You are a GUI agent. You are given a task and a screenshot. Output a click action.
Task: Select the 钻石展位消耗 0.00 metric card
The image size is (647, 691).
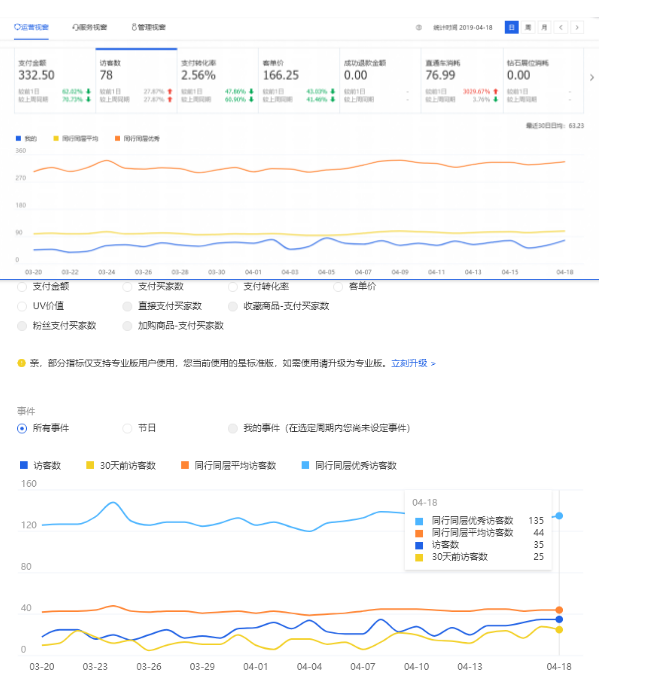(543, 81)
